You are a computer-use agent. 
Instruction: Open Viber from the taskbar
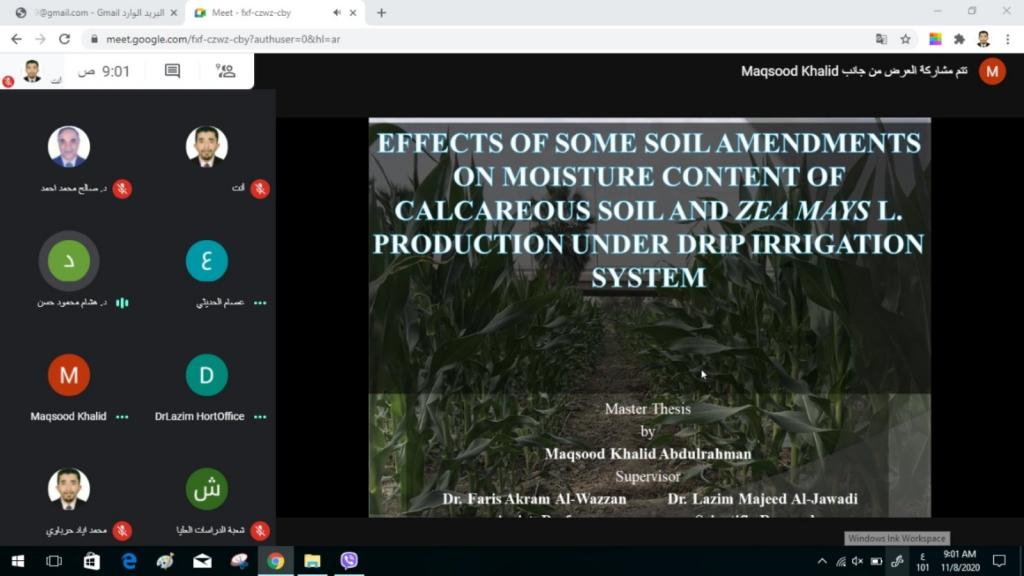[348, 561]
